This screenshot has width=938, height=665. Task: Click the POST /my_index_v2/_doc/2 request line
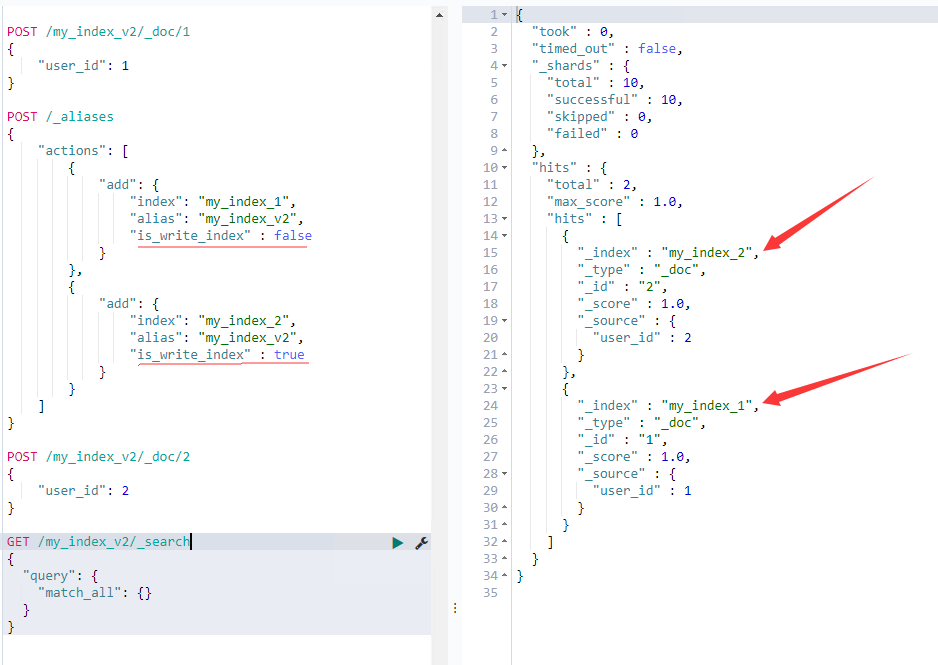[x=98, y=457]
